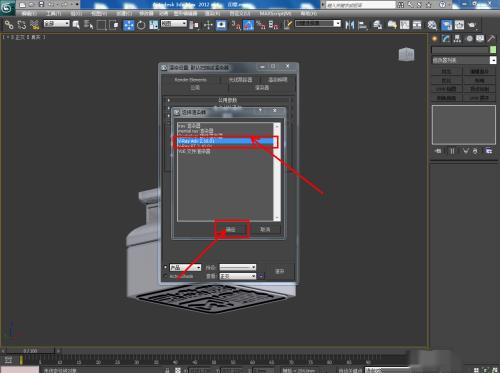The height and width of the screenshot is (373, 500).
Task: Select the Product render mode radio button
Action: (x=165, y=267)
